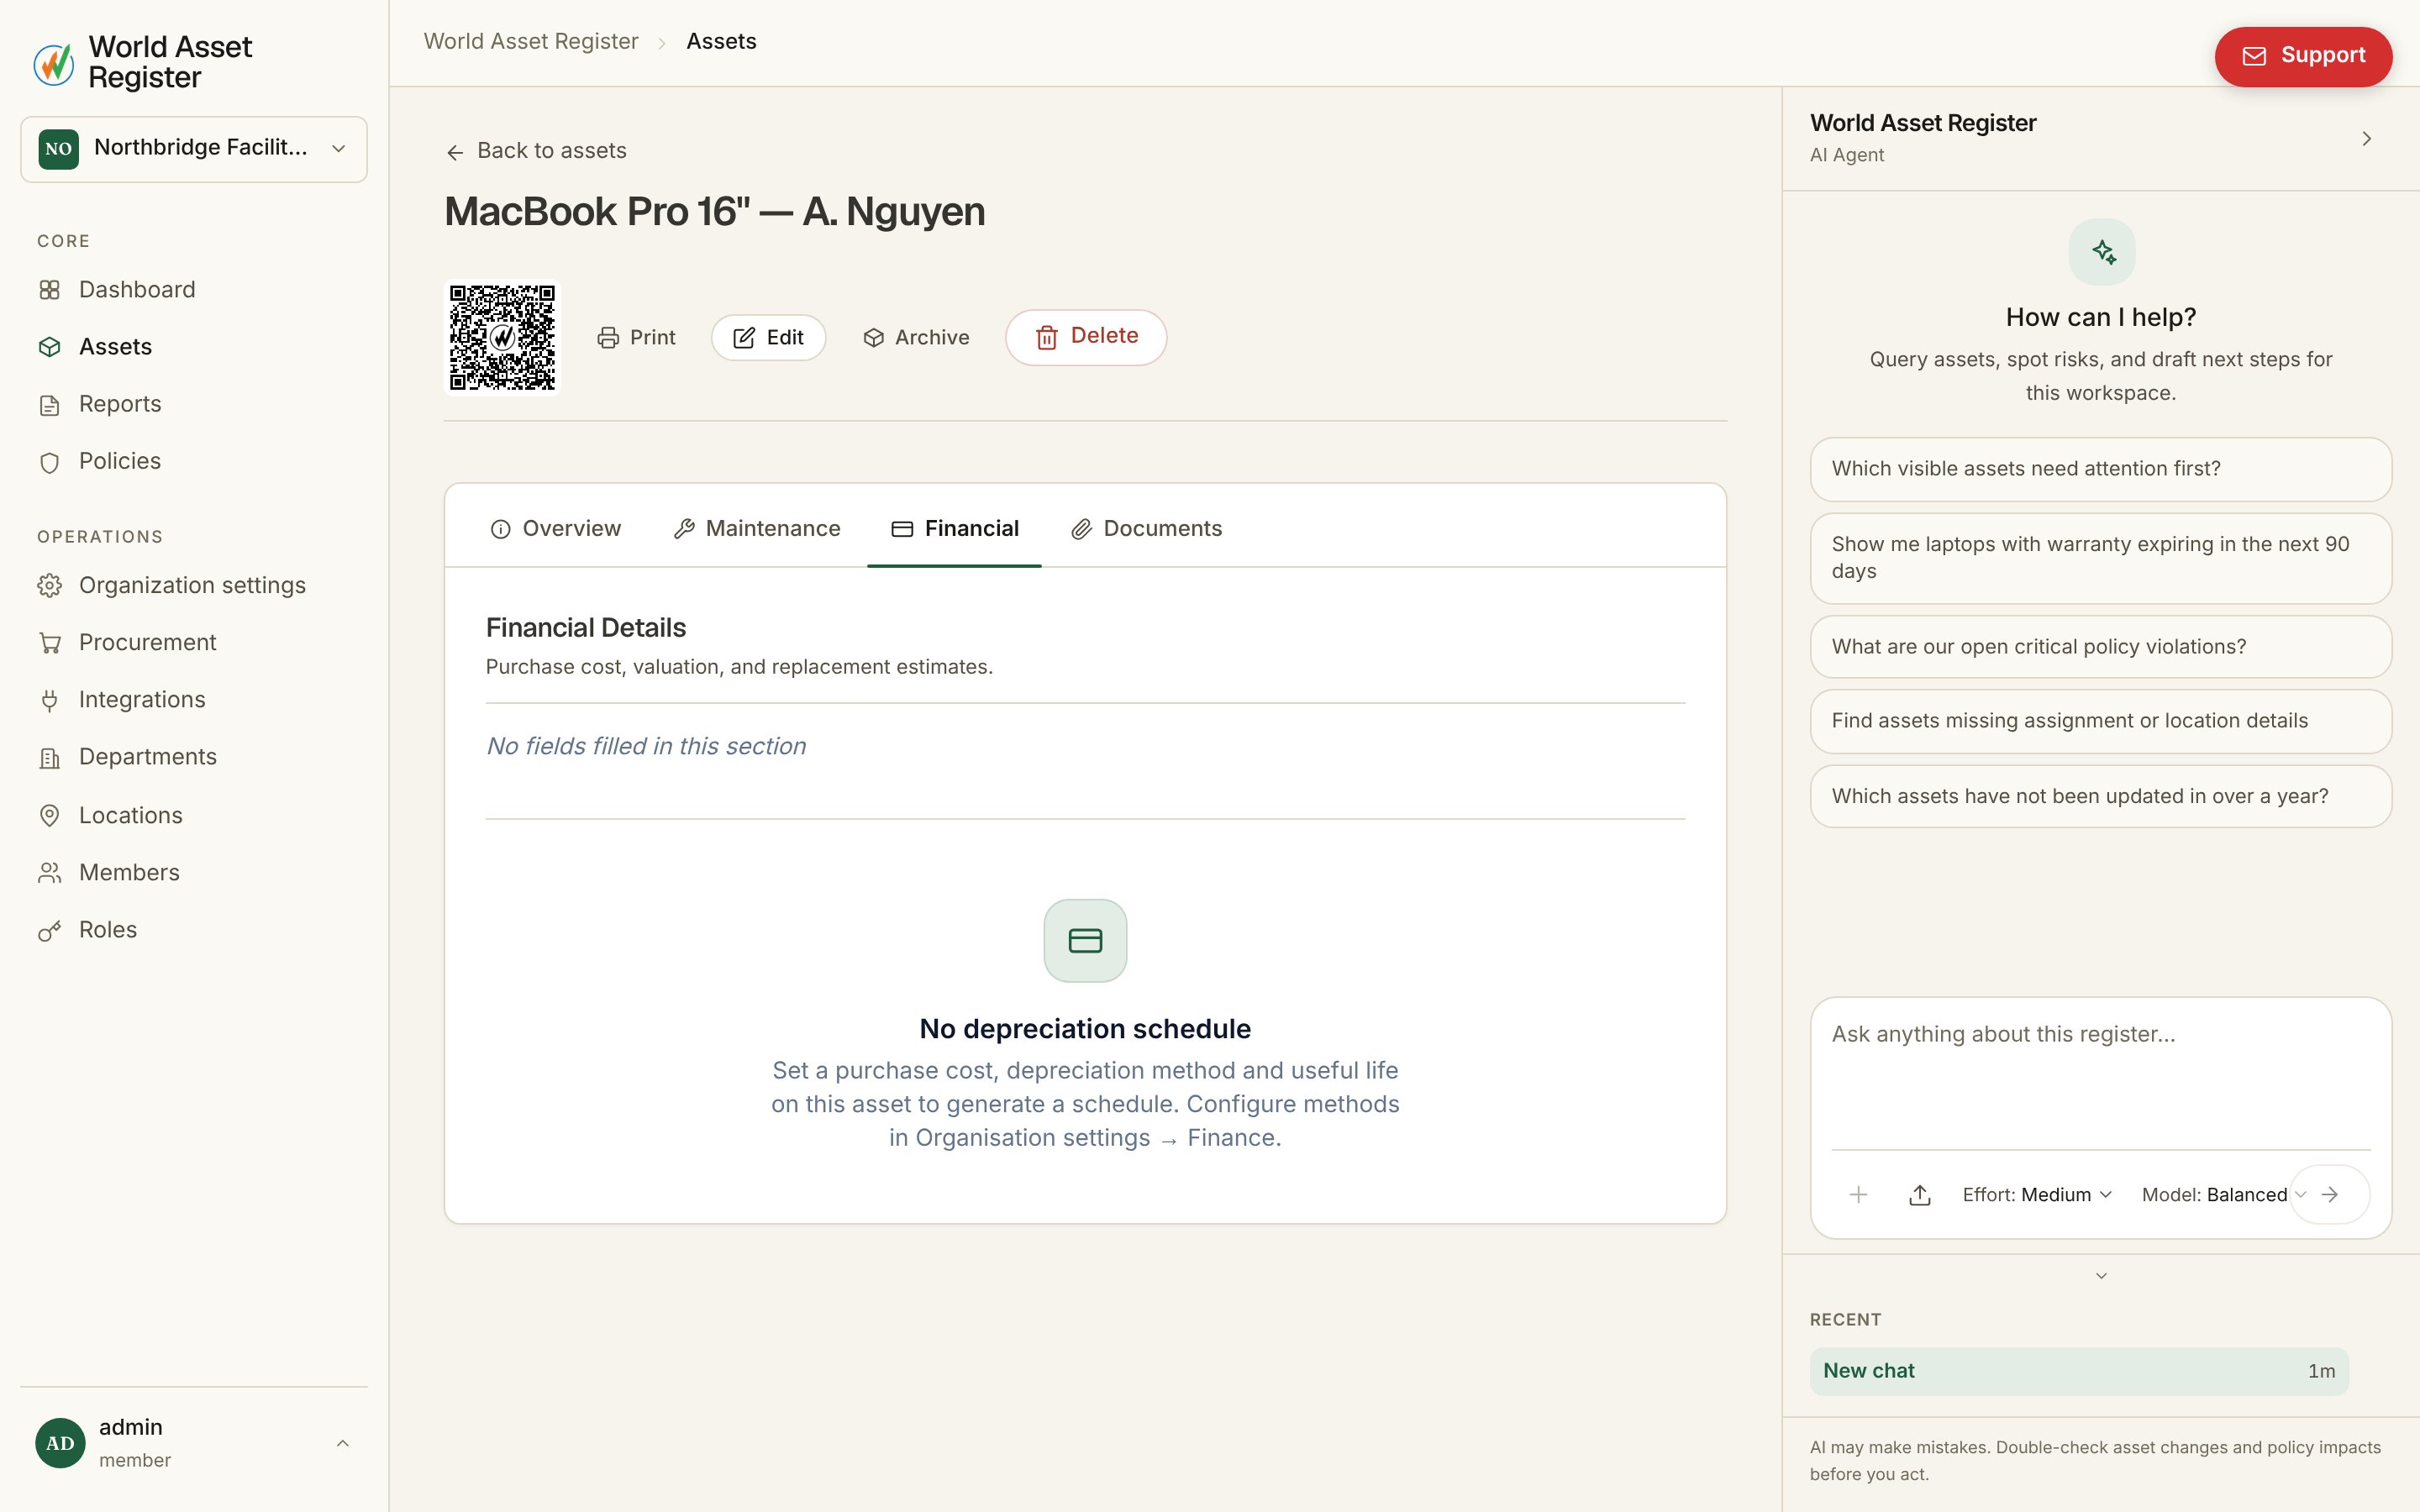Image resolution: width=2420 pixels, height=1512 pixels.
Task: Click the box icon beside Archive
Action: coord(873,338)
